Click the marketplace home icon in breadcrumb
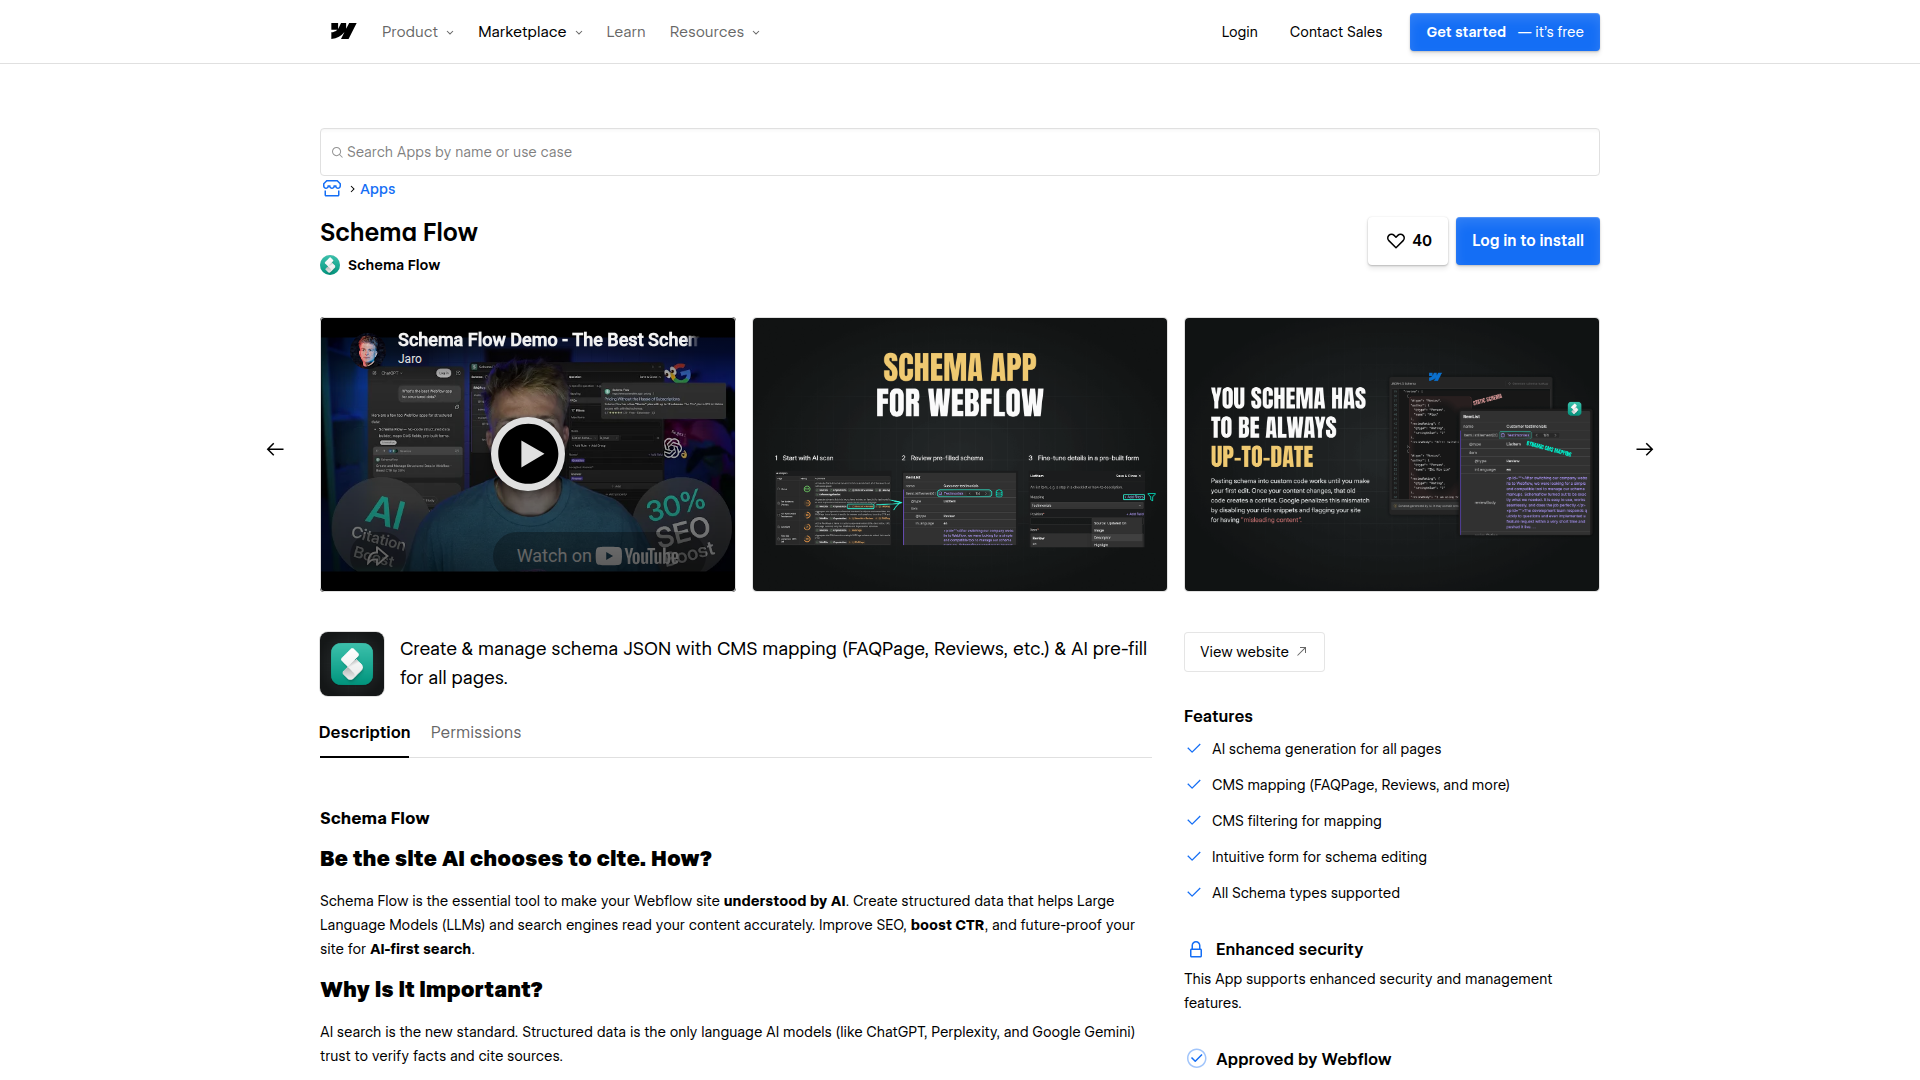Image resolution: width=1920 pixels, height=1080 pixels. tap(332, 189)
